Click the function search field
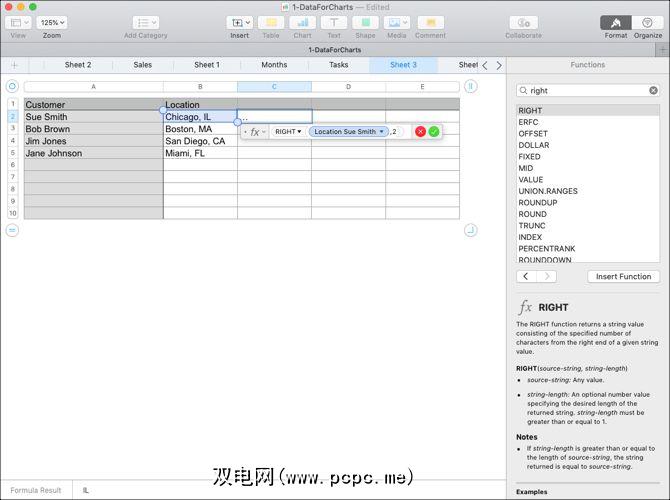670x500 pixels. click(x=587, y=90)
